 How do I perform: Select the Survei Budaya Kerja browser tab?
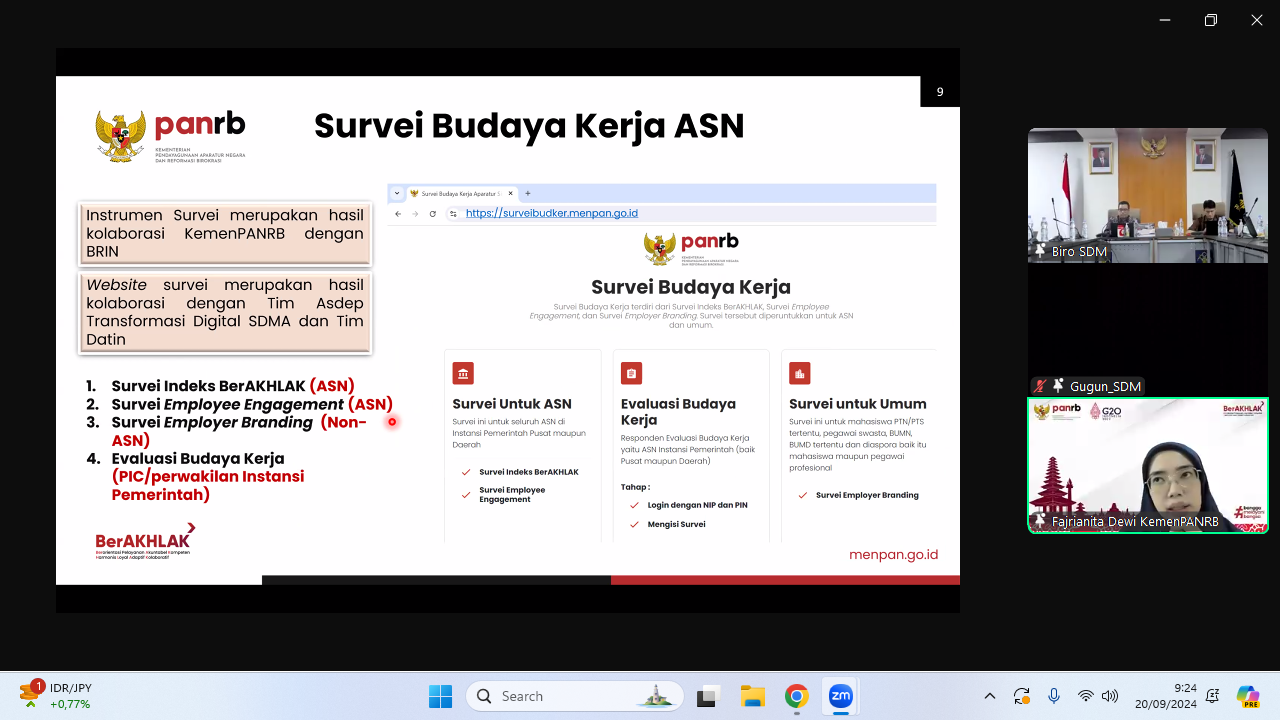point(460,193)
